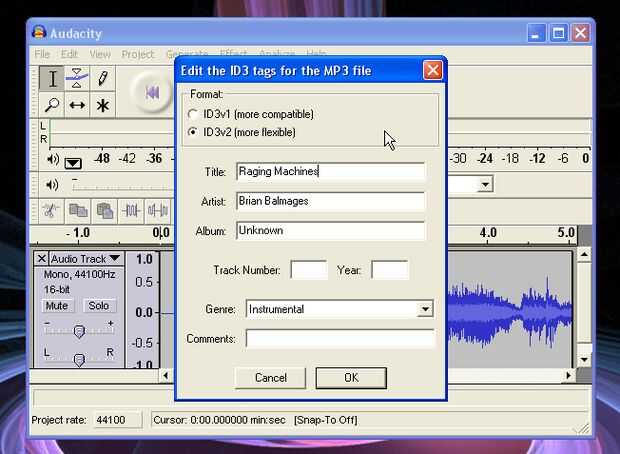Click vertical scrollbar up arrow
Image resolution: width=620 pixels, height=454 pixels.
(x=584, y=255)
